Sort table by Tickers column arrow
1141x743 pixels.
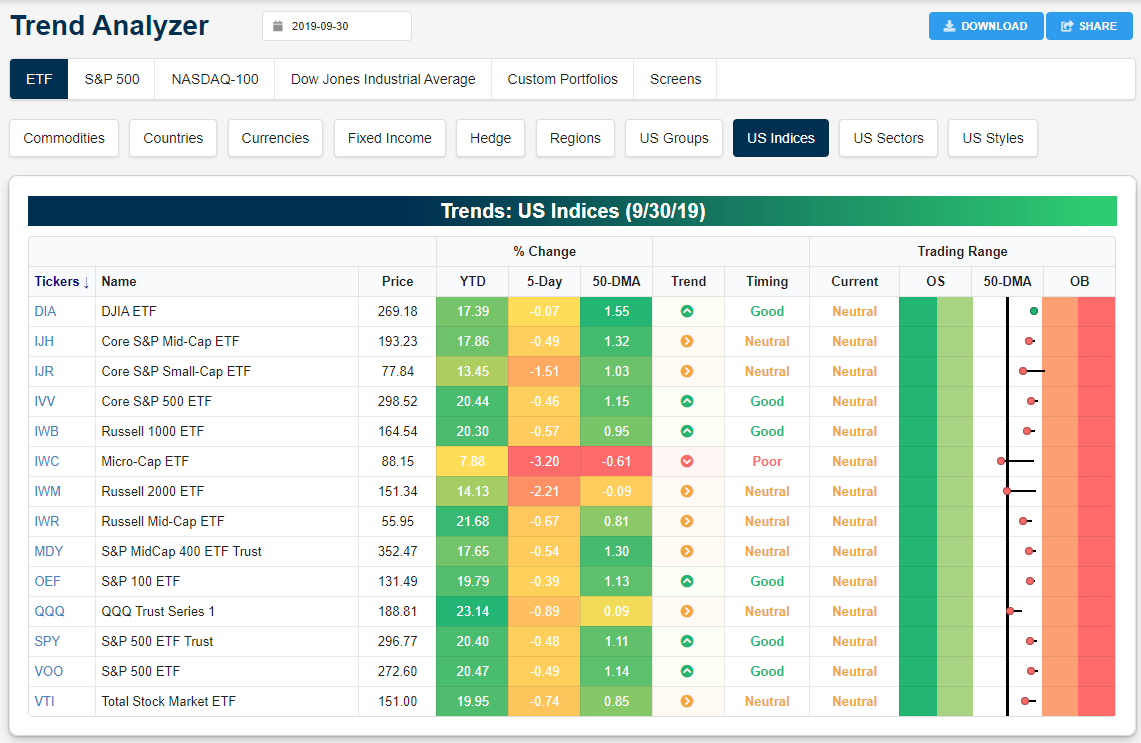[x=86, y=282]
